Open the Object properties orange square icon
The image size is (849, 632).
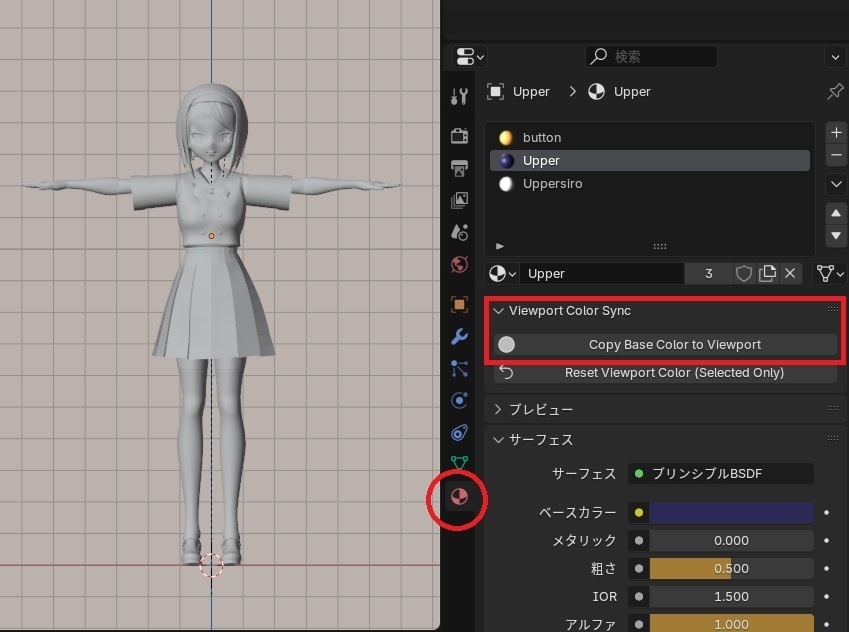tap(458, 304)
